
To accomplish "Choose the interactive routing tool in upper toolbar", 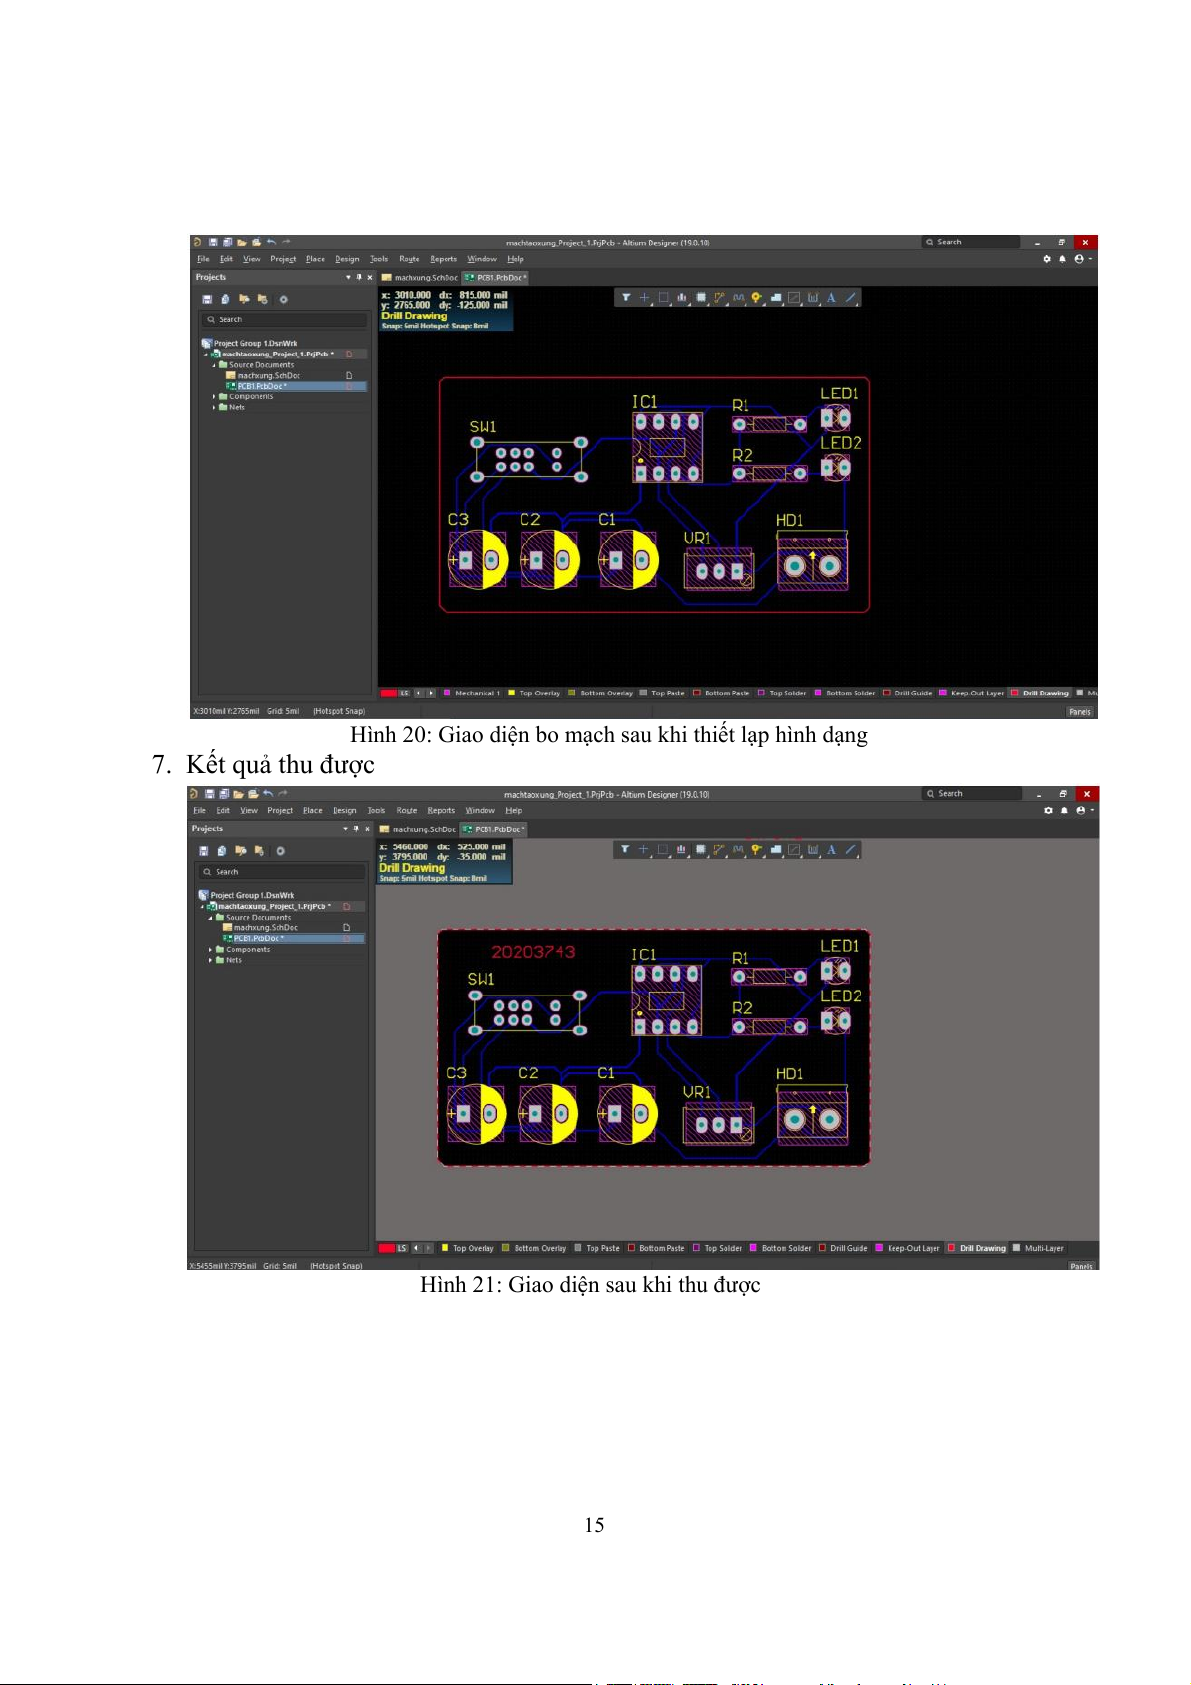I will (x=719, y=297).
